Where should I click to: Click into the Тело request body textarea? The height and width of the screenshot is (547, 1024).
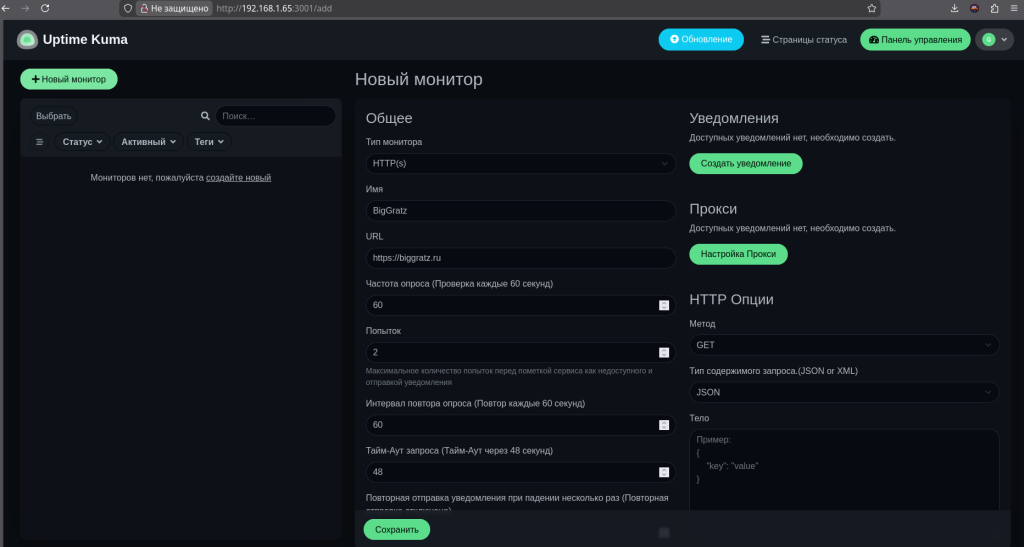[x=844, y=470]
